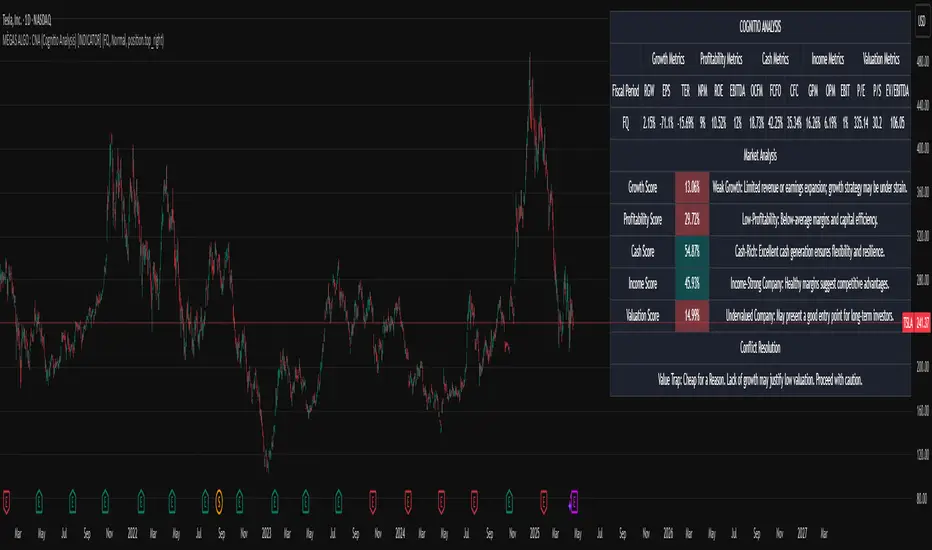Open the green earnings marker just after 2023 label
This screenshot has height=550, width=932.
(275, 501)
